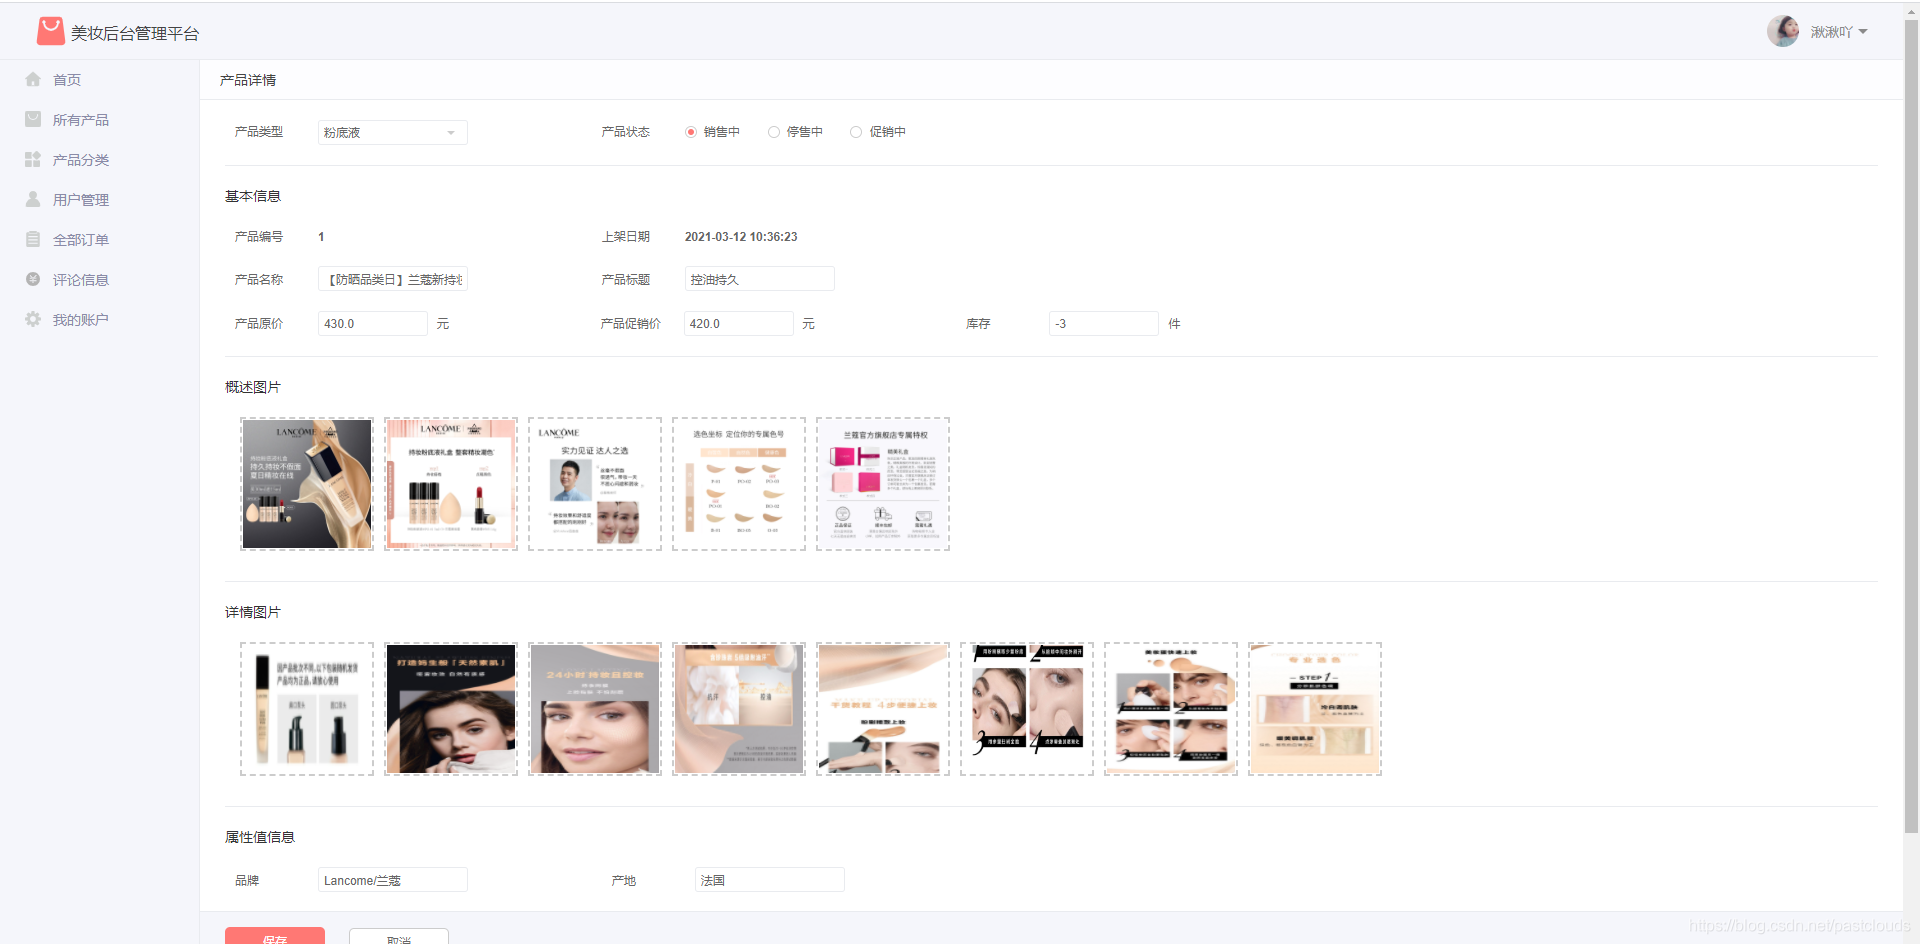Open 我的账户 in sidebar

click(81, 320)
